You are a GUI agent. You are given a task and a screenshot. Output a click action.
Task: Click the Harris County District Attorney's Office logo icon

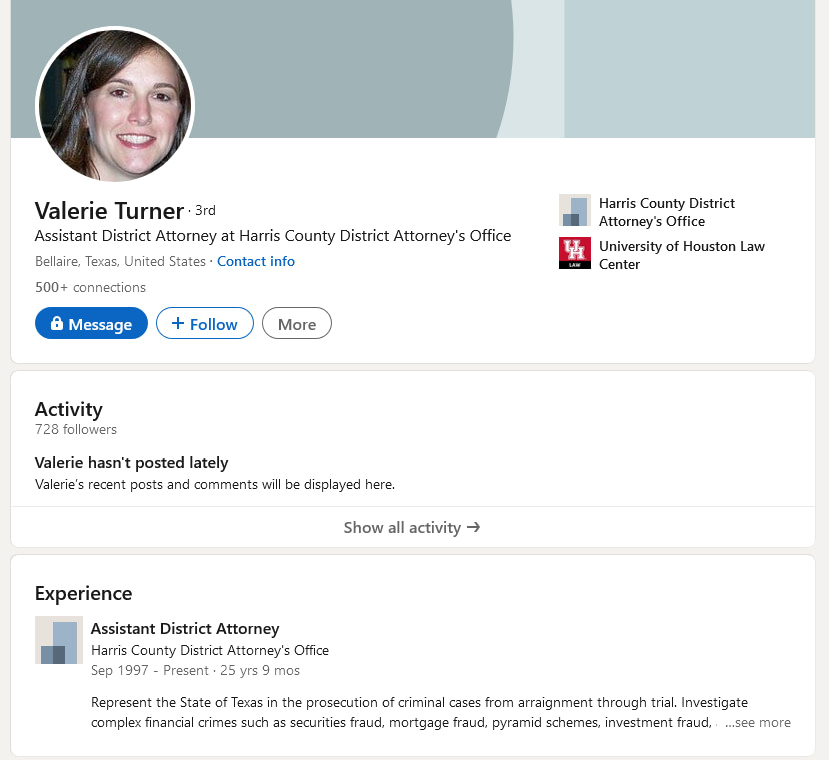tap(575, 210)
